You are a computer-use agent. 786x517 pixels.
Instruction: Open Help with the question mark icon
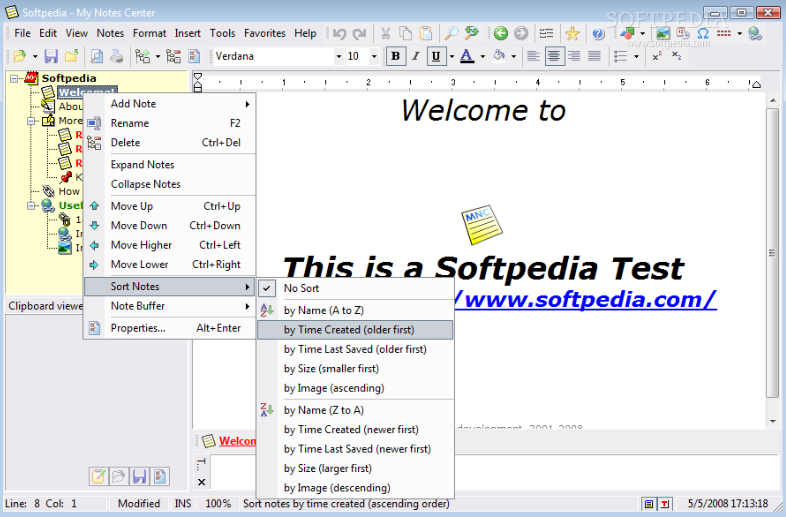(x=598, y=34)
